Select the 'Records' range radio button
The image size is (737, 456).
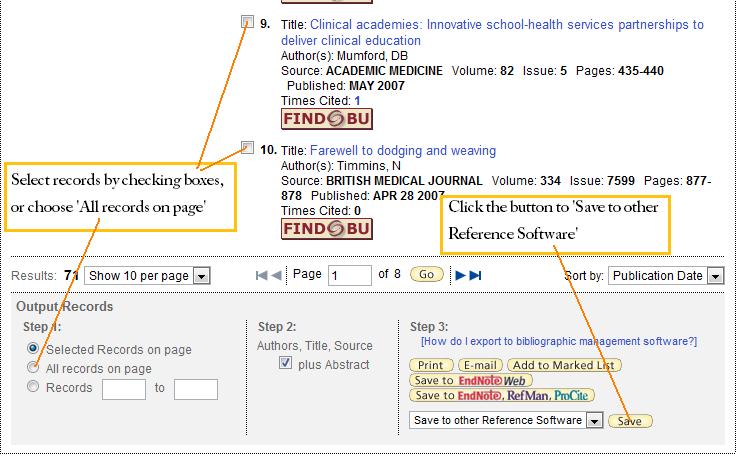pyautogui.click(x=33, y=386)
